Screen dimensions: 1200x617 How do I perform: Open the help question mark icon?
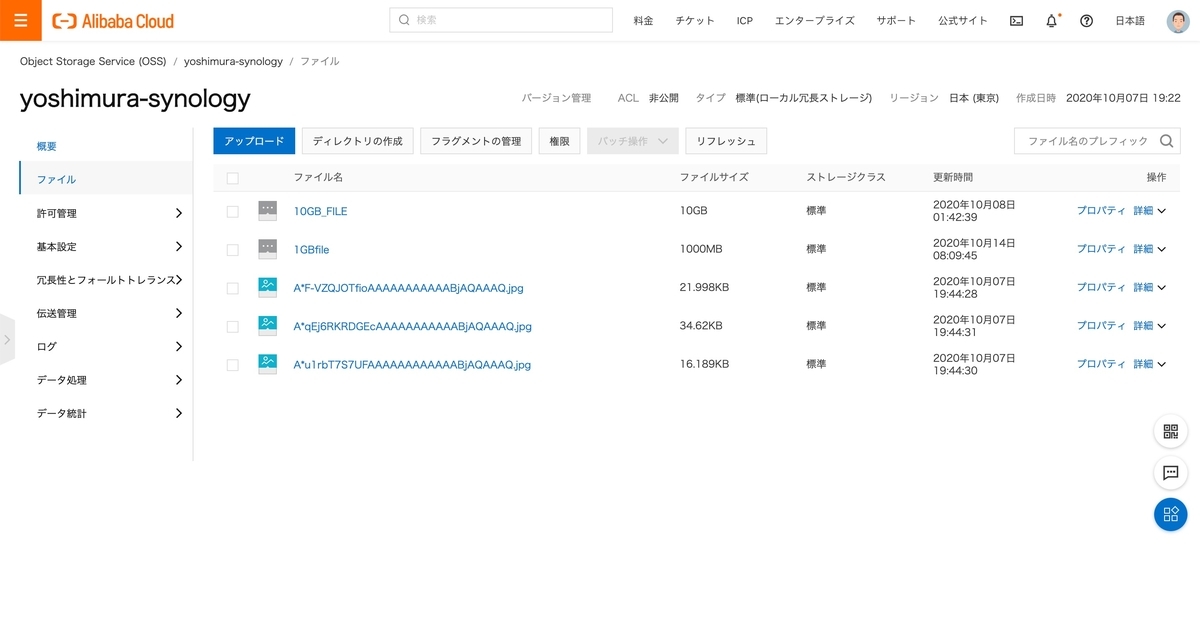click(1086, 21)
